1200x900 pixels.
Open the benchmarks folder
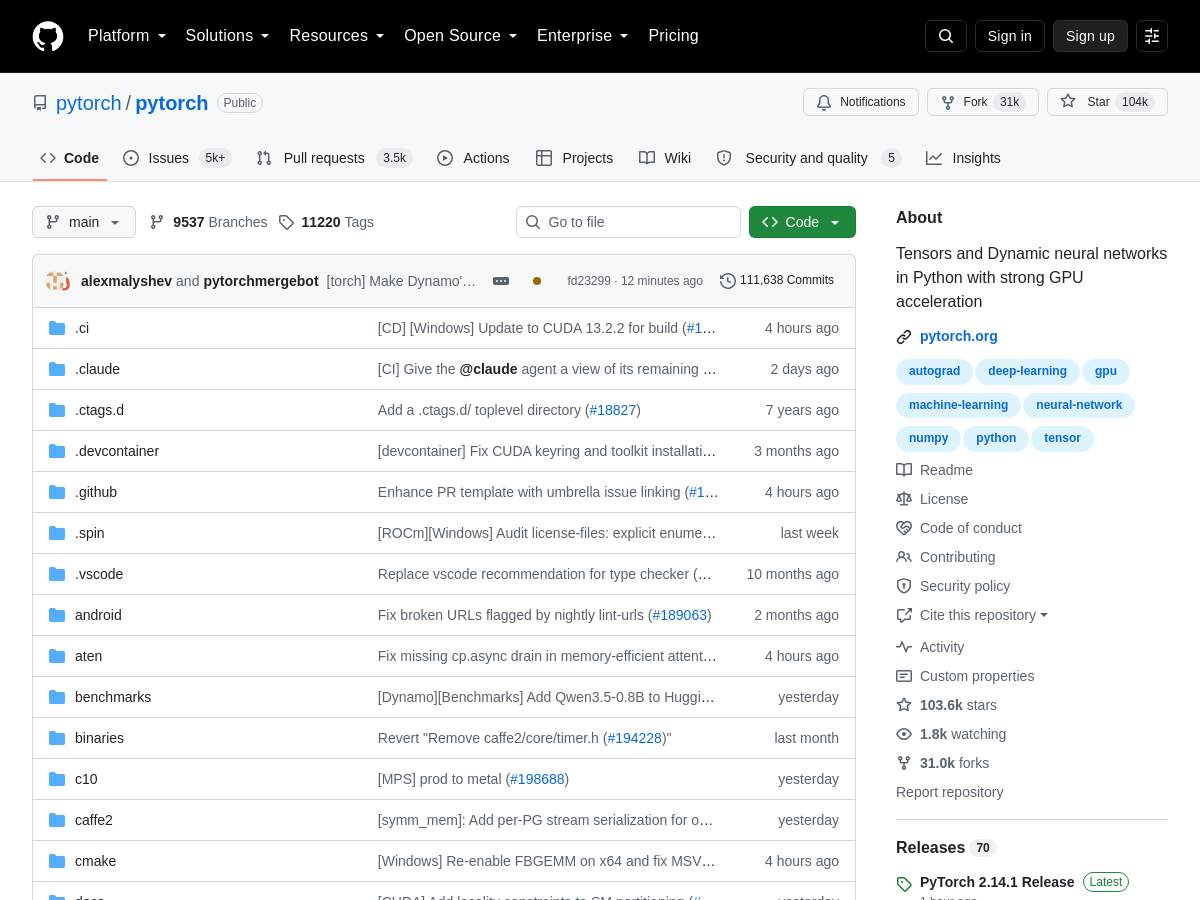[113, 697]
